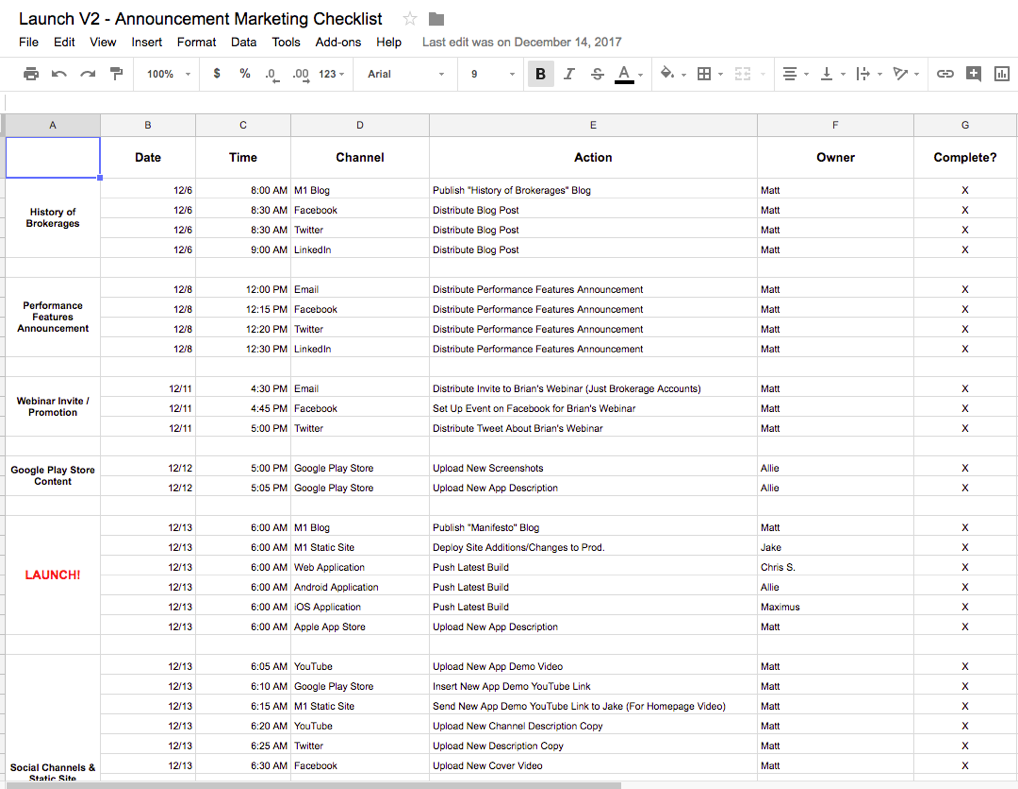Select the 'iOS Application' channel cell

360,607
